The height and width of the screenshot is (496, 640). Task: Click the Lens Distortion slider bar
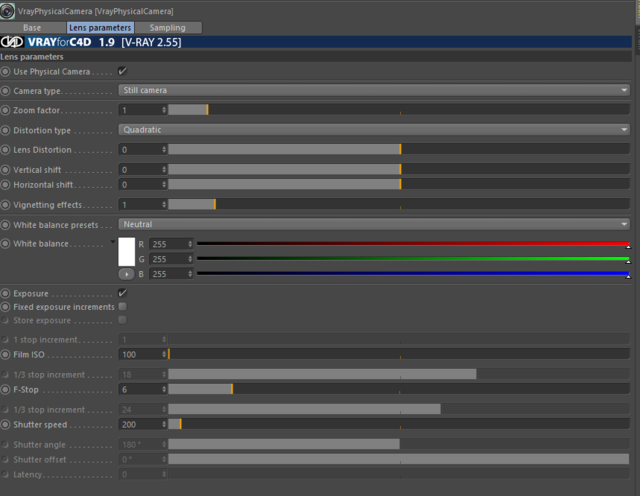click(399, 149)
